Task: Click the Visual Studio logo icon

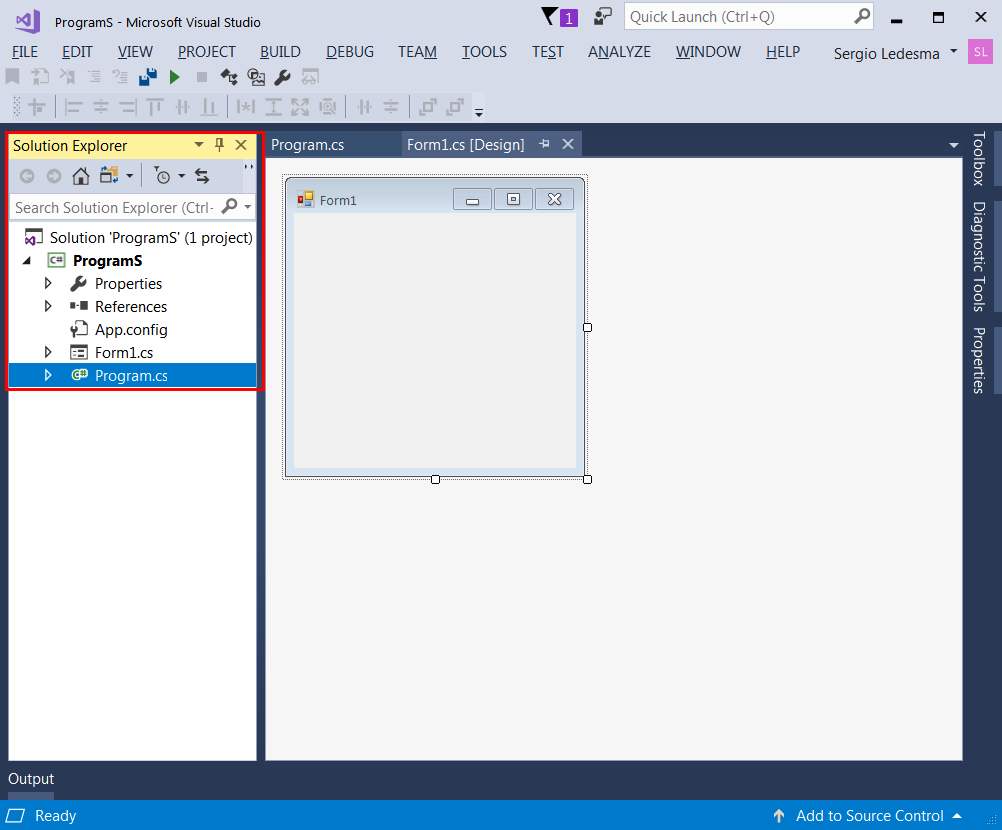Action: point(27,22)
